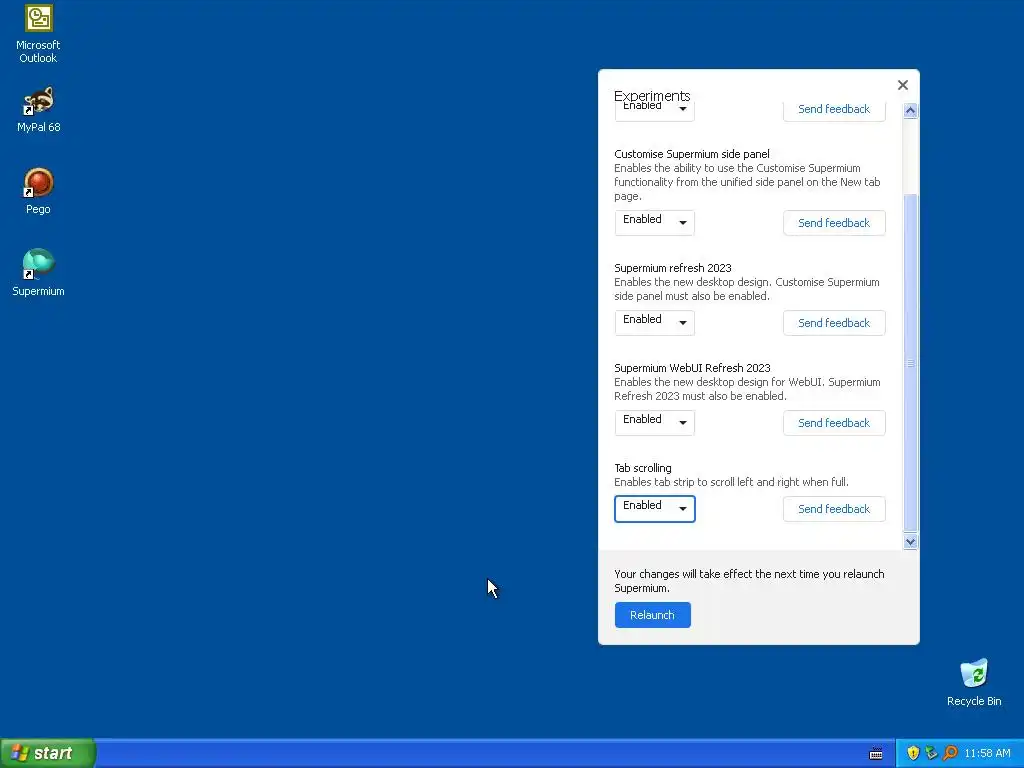The image size is (1024, 768).
Task: Click the Tab scrolling experiment title
Action: 643,468
